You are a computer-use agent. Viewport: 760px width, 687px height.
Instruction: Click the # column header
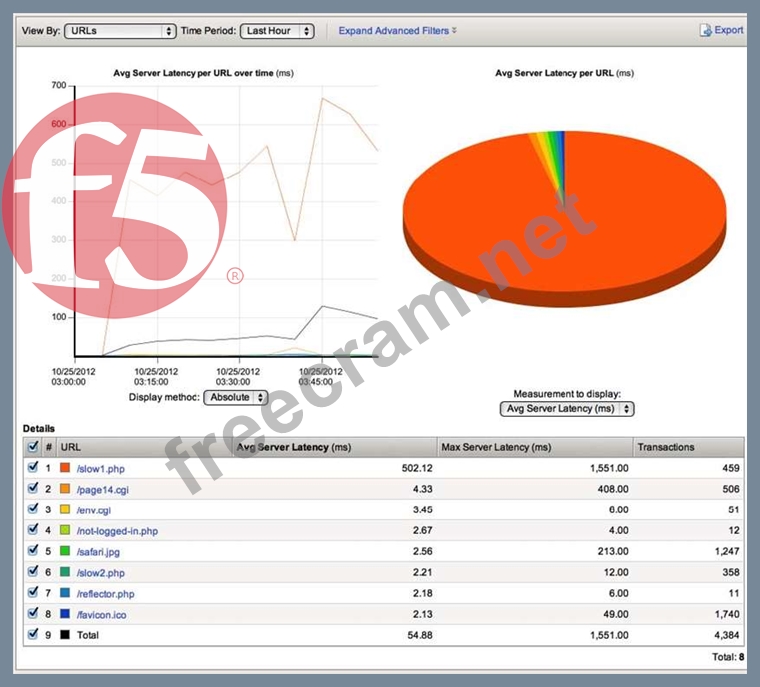coord(48,447)
